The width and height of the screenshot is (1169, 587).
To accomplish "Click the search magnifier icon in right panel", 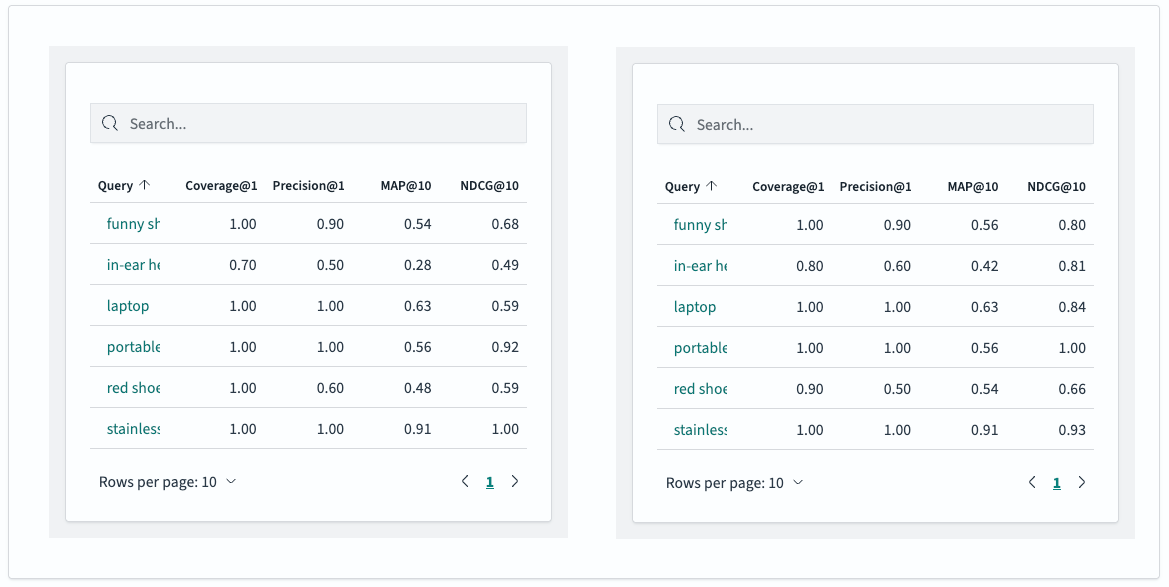I will point(676,124).
